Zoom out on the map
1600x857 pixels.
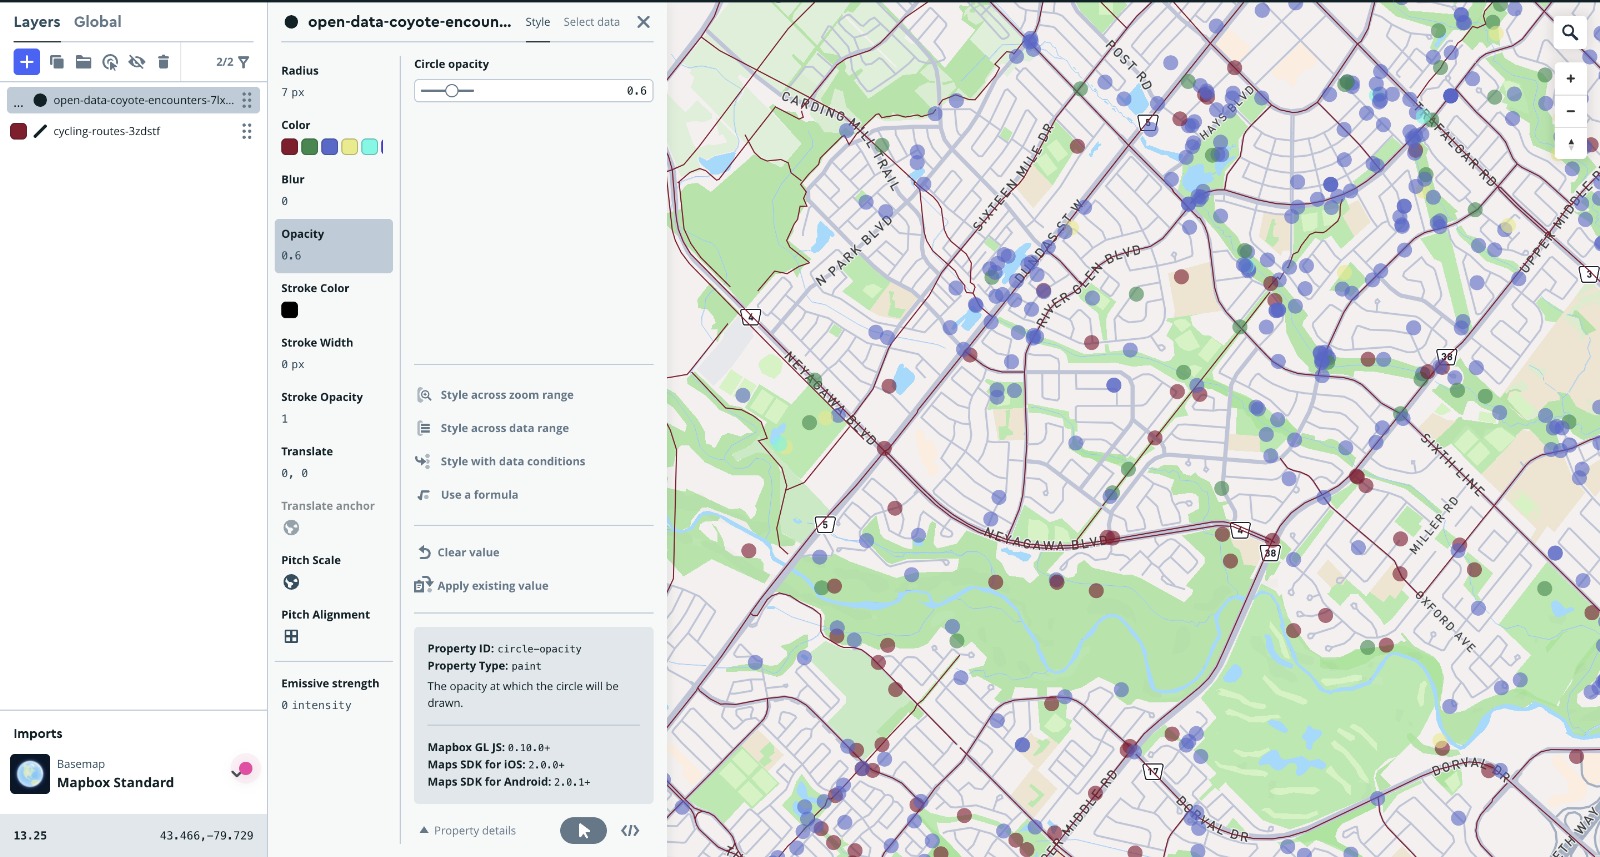(1570, 111)
